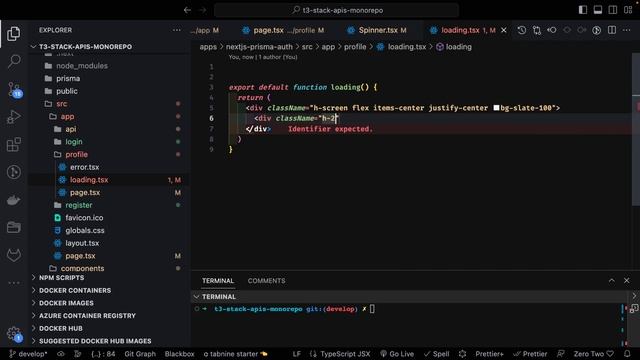Image resolution: width=640 pixels, height=360 pixels.
Task: Expand the AZURE CONTAINER REGISTRY section
Action: tap(87, 316)
